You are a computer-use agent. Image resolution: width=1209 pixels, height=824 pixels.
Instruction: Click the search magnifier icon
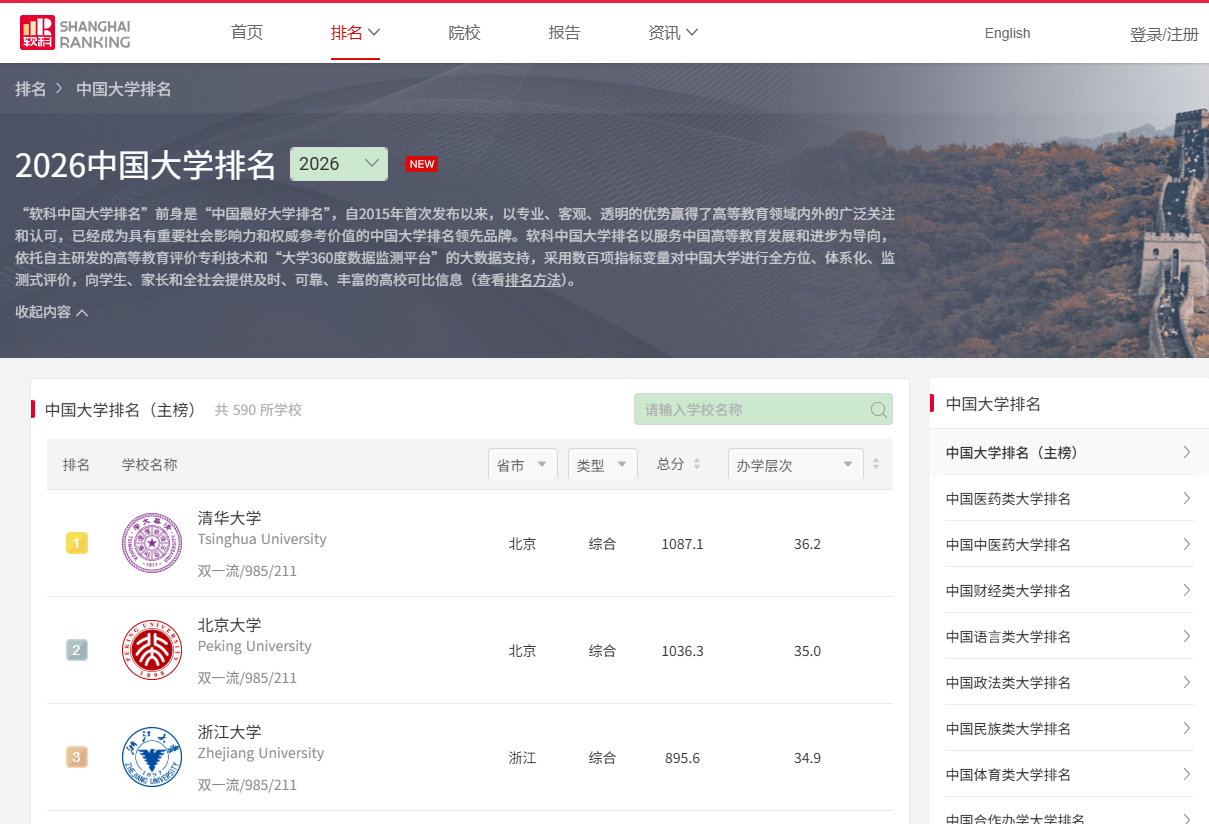878,410
